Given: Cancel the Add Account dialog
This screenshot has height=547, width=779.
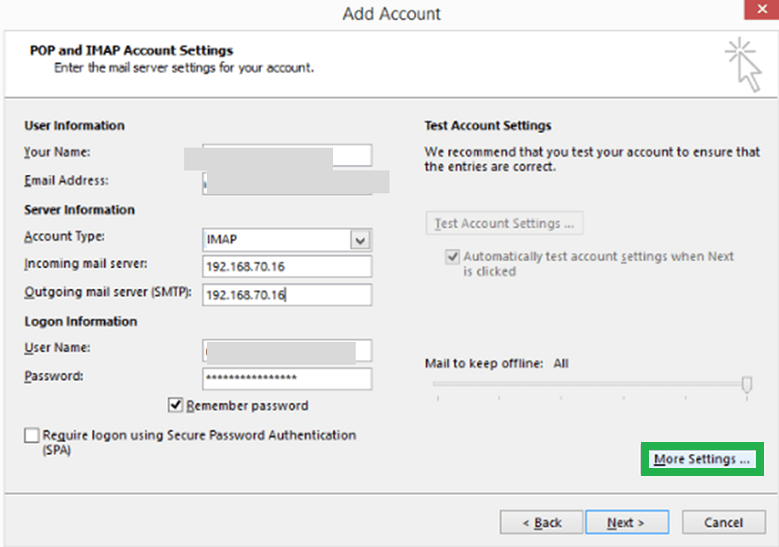Looking at the screenshot, I should point(723,522).
